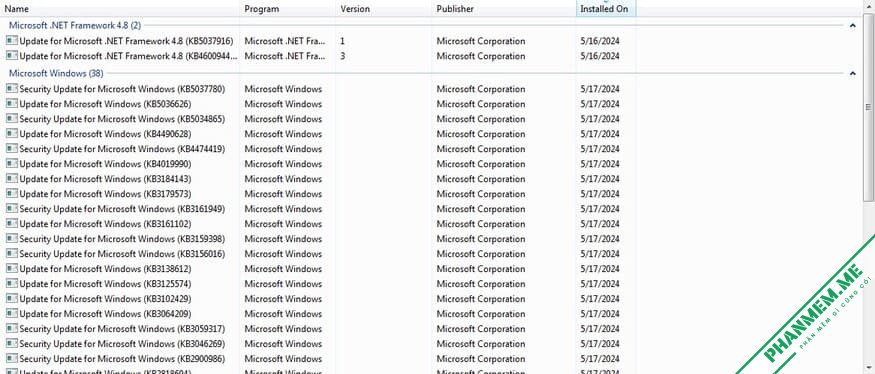Click version value 3 for KB4600944

[x=343, y=56]
